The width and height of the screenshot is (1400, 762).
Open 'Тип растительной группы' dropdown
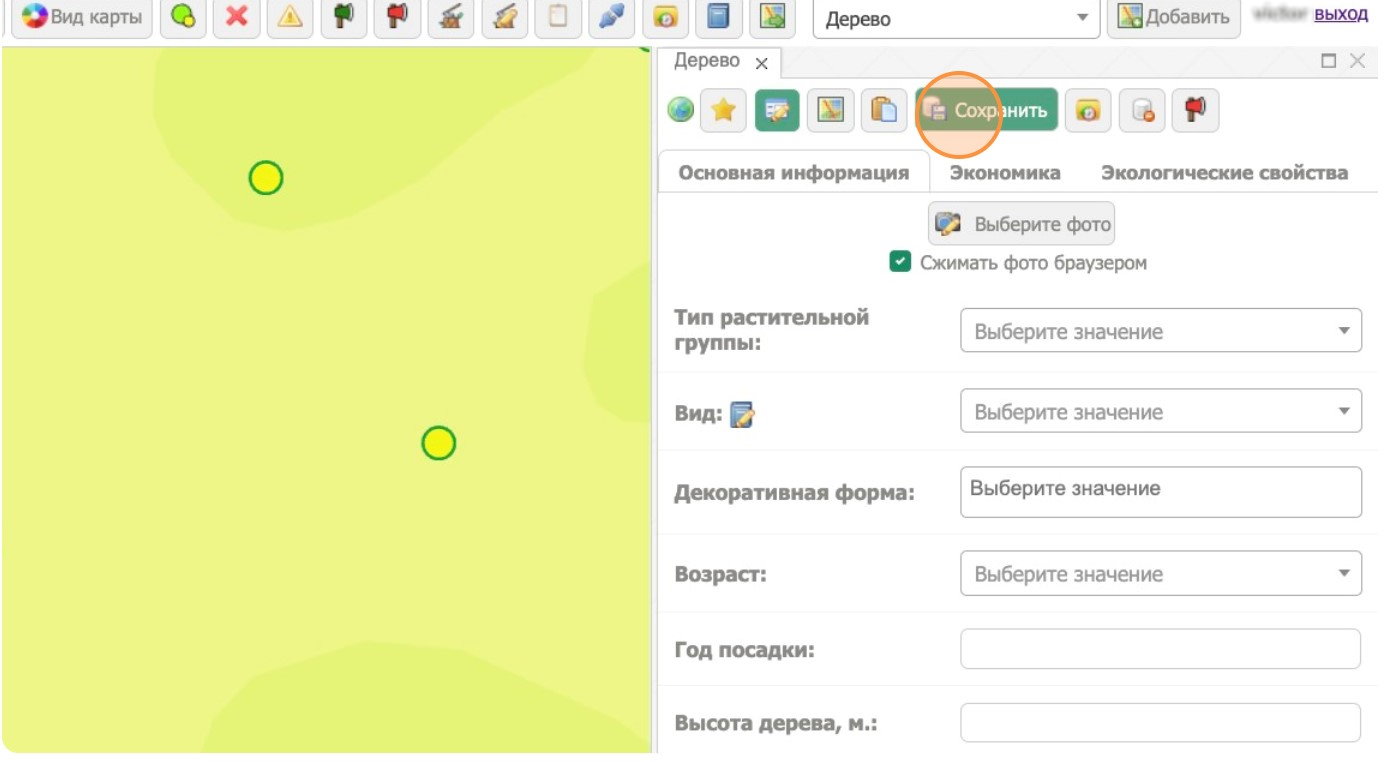click(1161, 331)
